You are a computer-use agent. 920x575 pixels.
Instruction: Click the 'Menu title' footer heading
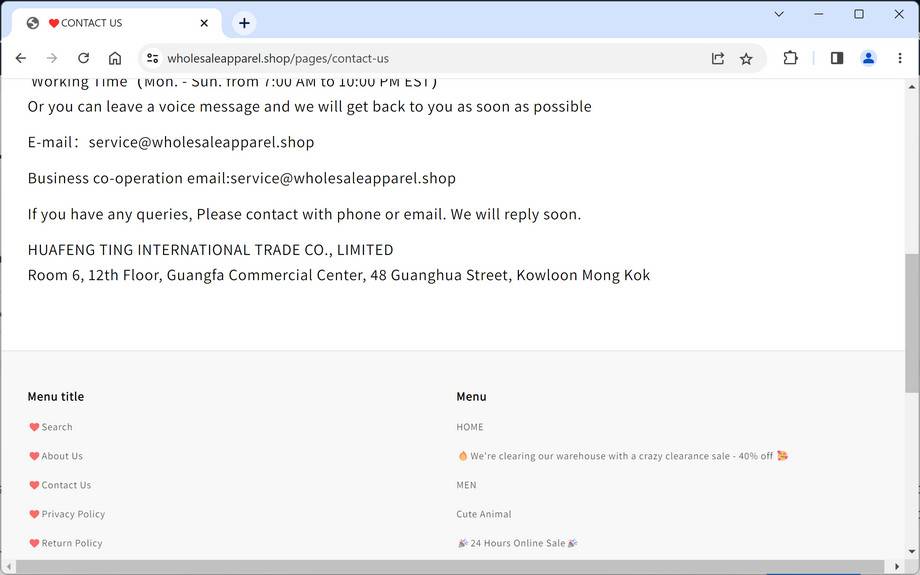point(56,397)
